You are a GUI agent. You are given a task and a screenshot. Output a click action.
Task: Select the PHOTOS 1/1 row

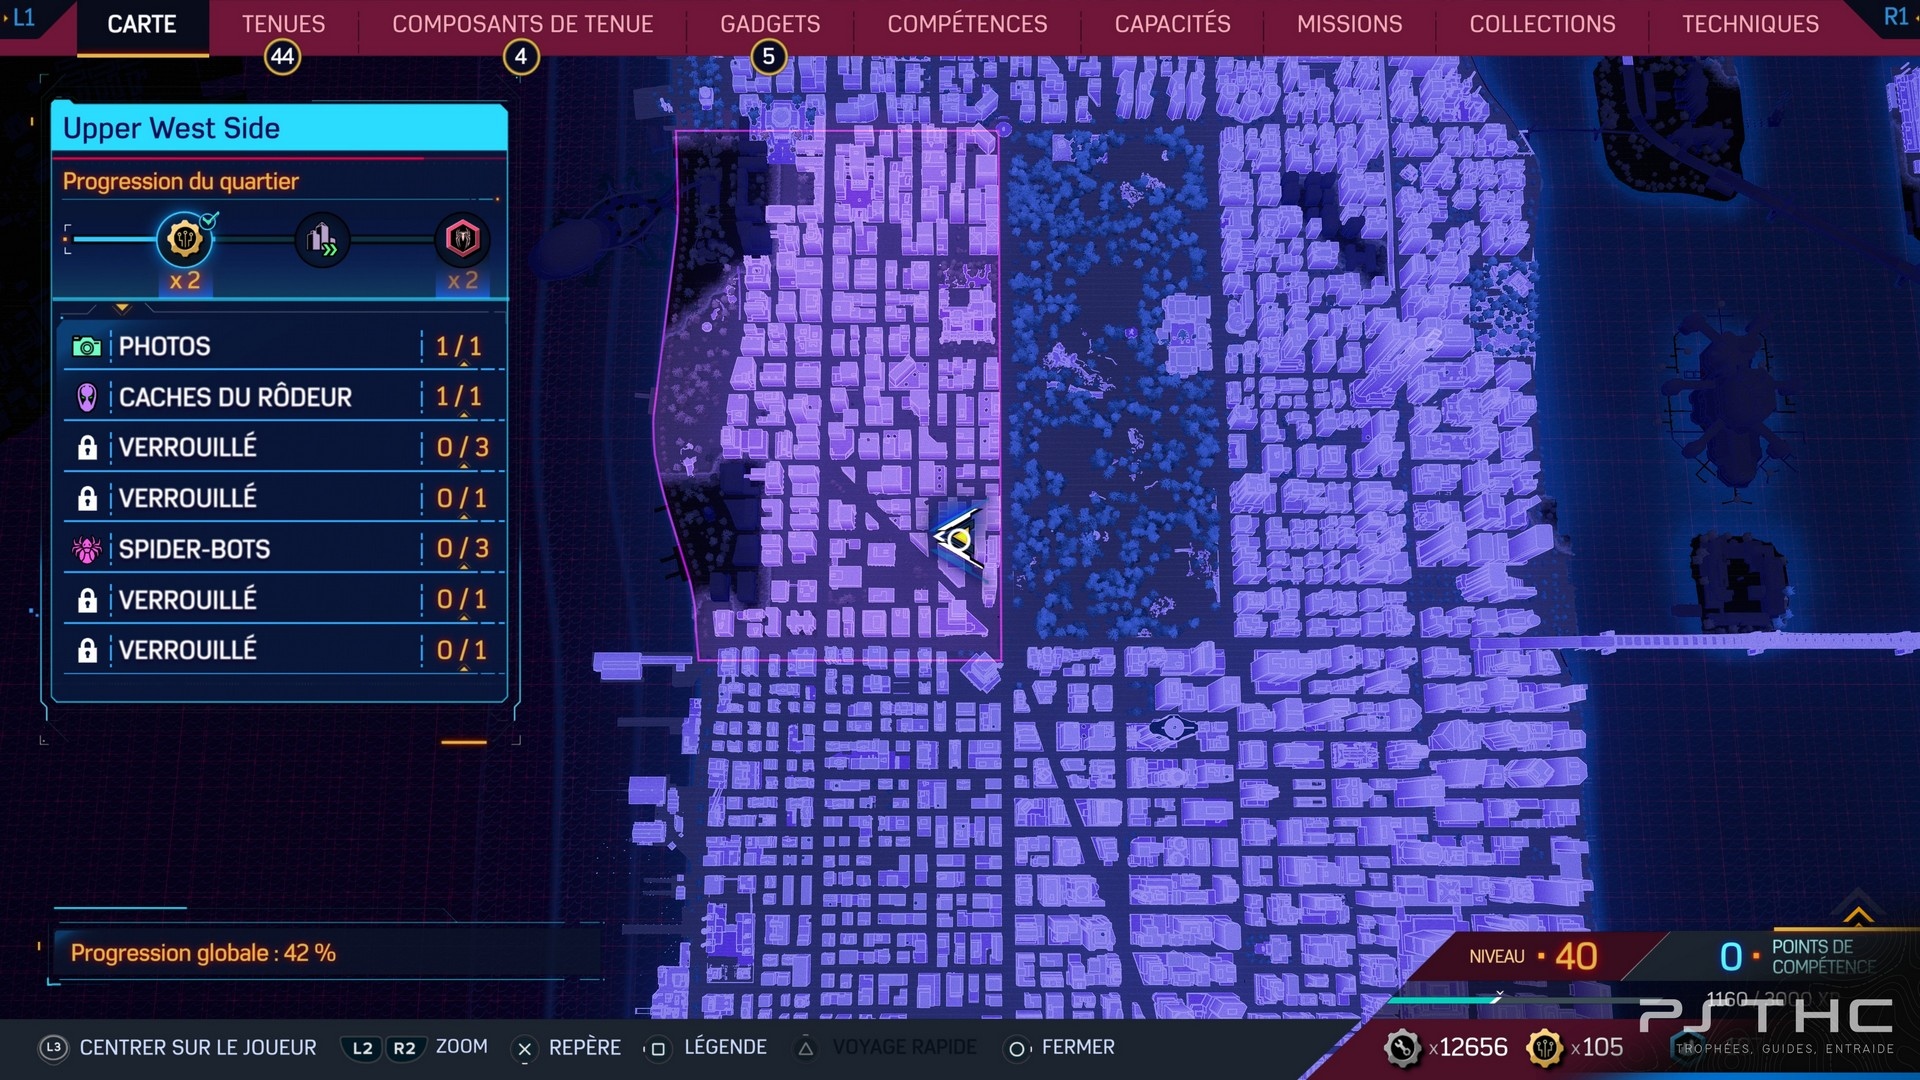[283, 347]
